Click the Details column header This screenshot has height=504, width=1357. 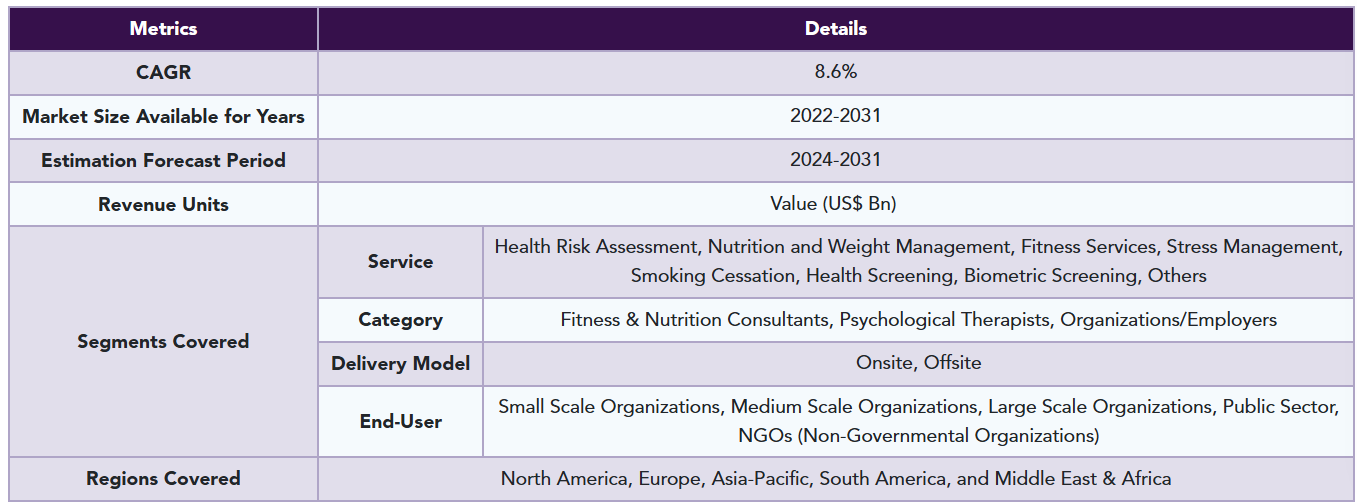(835, 29)
